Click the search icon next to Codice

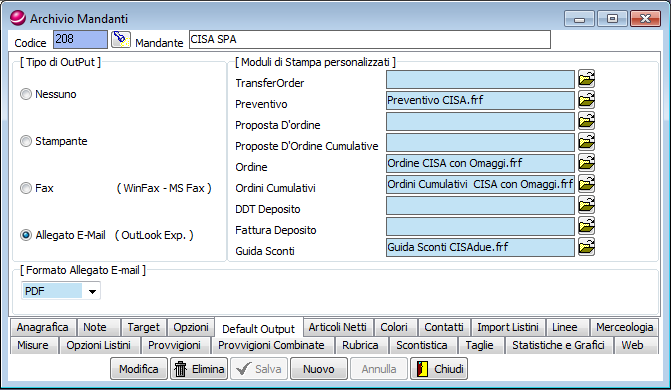click(x=121, y=39)
